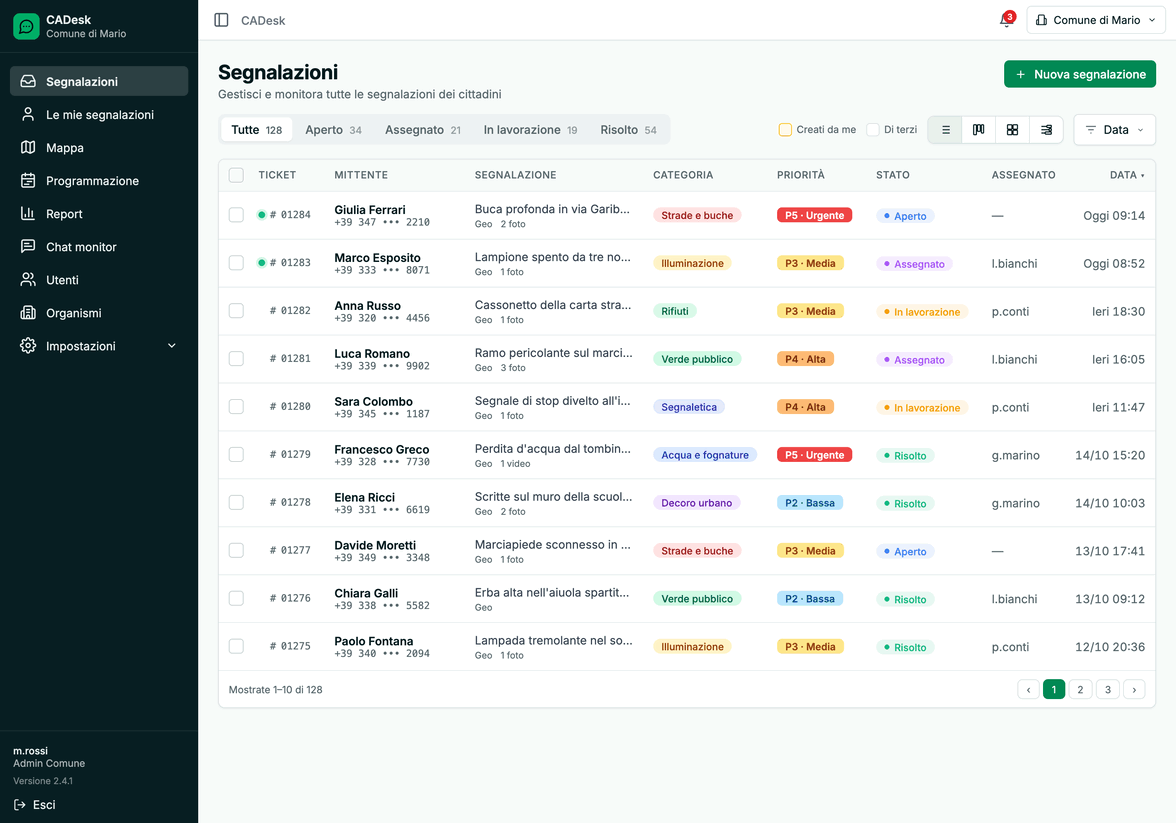Click P5 · Urgente badge on ticket 01284

pos(814,215)
